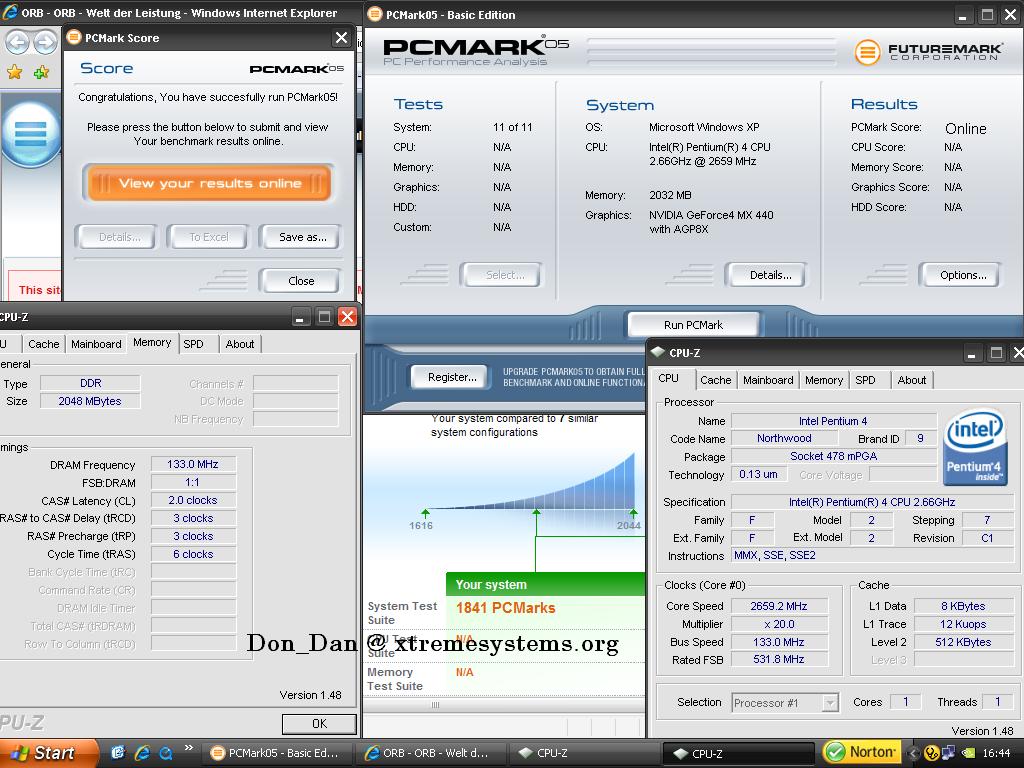Show hidden tray icons arrow
Image resolution: width=1024 pixels, height=768 pixels.
point(913,753)
